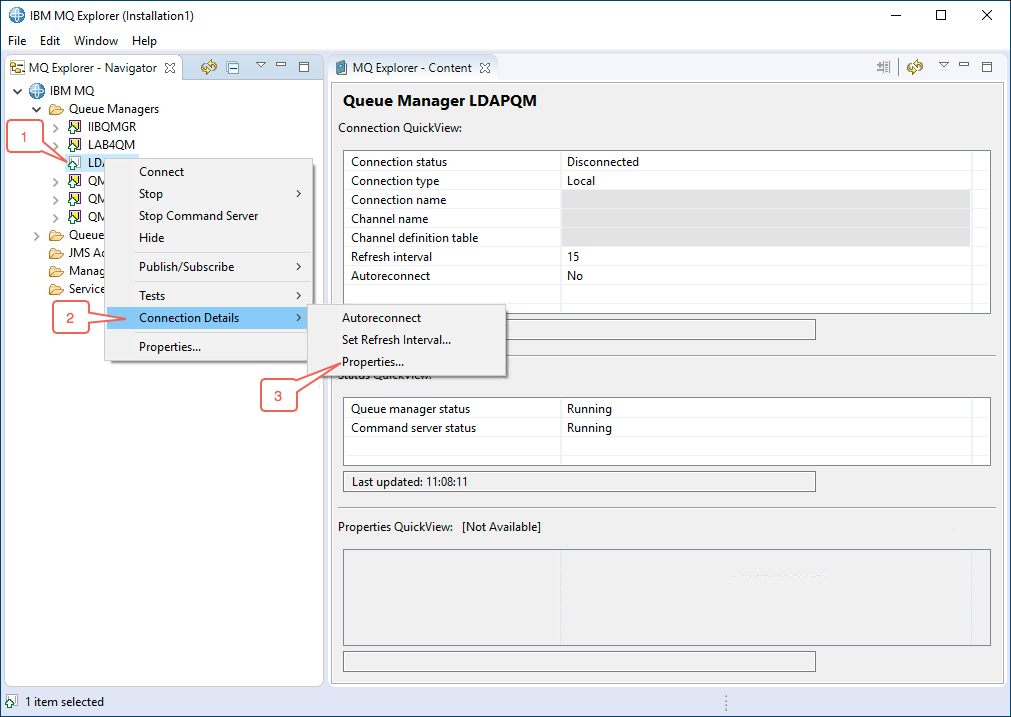Expand the Queue Manager Clusters folder
This screenshot has width=1011, height=717.
point(36,236)
